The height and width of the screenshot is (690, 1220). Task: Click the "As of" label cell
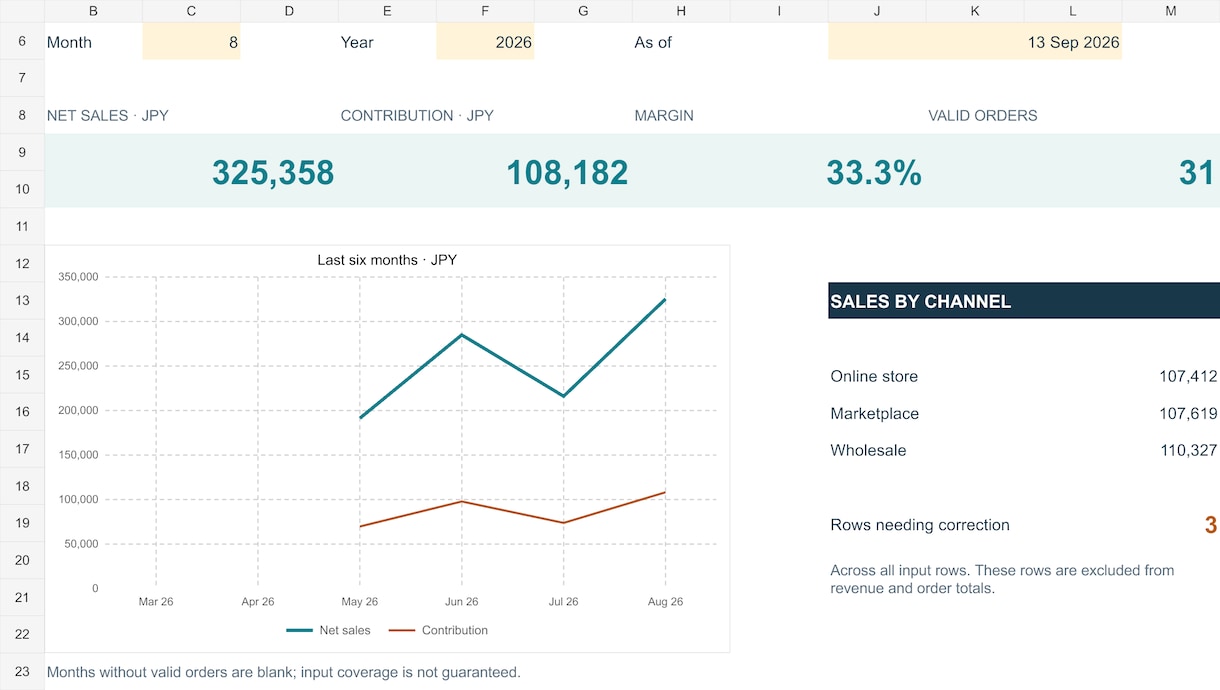click(653, 43)
